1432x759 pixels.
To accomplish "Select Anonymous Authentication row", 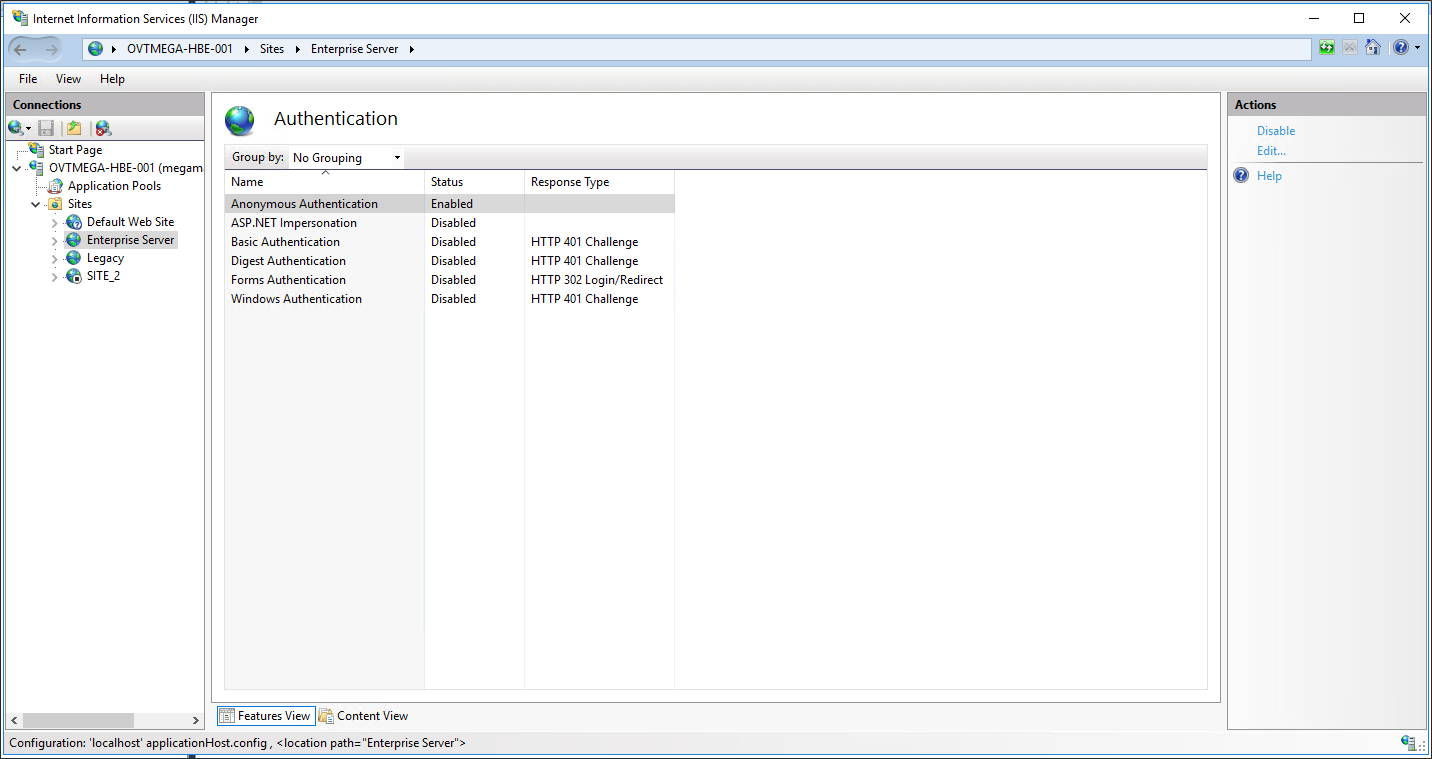I will click(450, 204).
